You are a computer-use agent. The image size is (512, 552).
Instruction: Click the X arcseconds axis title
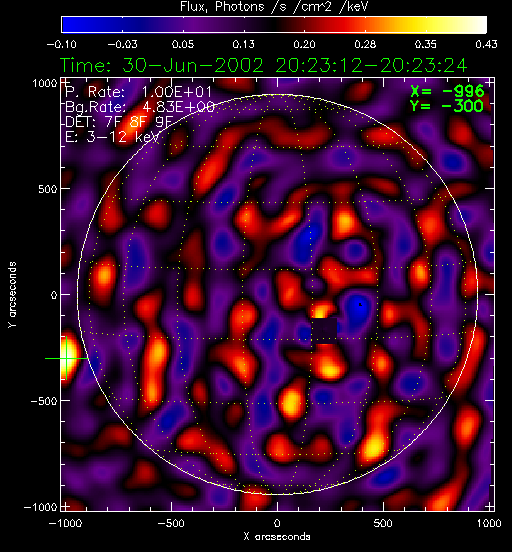[277, 537]
